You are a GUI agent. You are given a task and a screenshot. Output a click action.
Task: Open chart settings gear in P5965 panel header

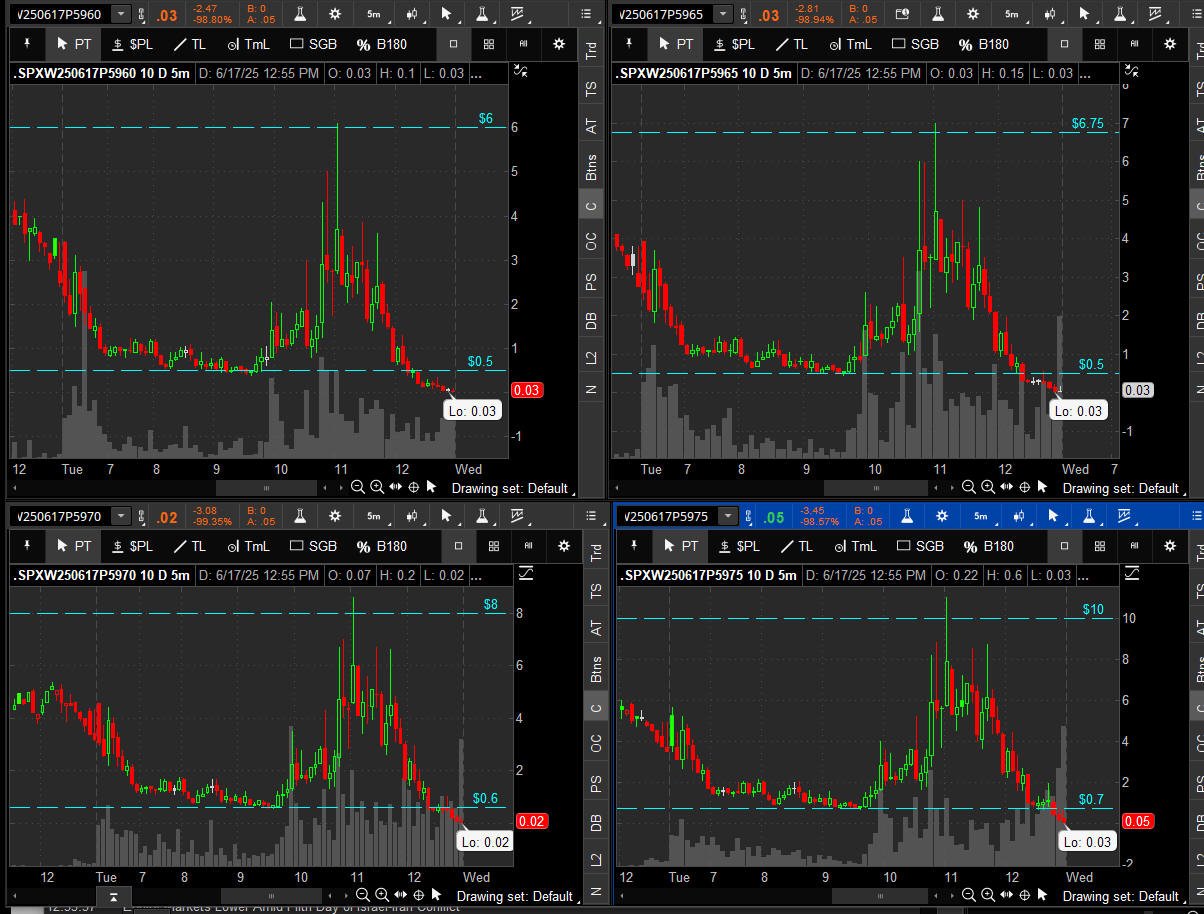tap(972, 14)
